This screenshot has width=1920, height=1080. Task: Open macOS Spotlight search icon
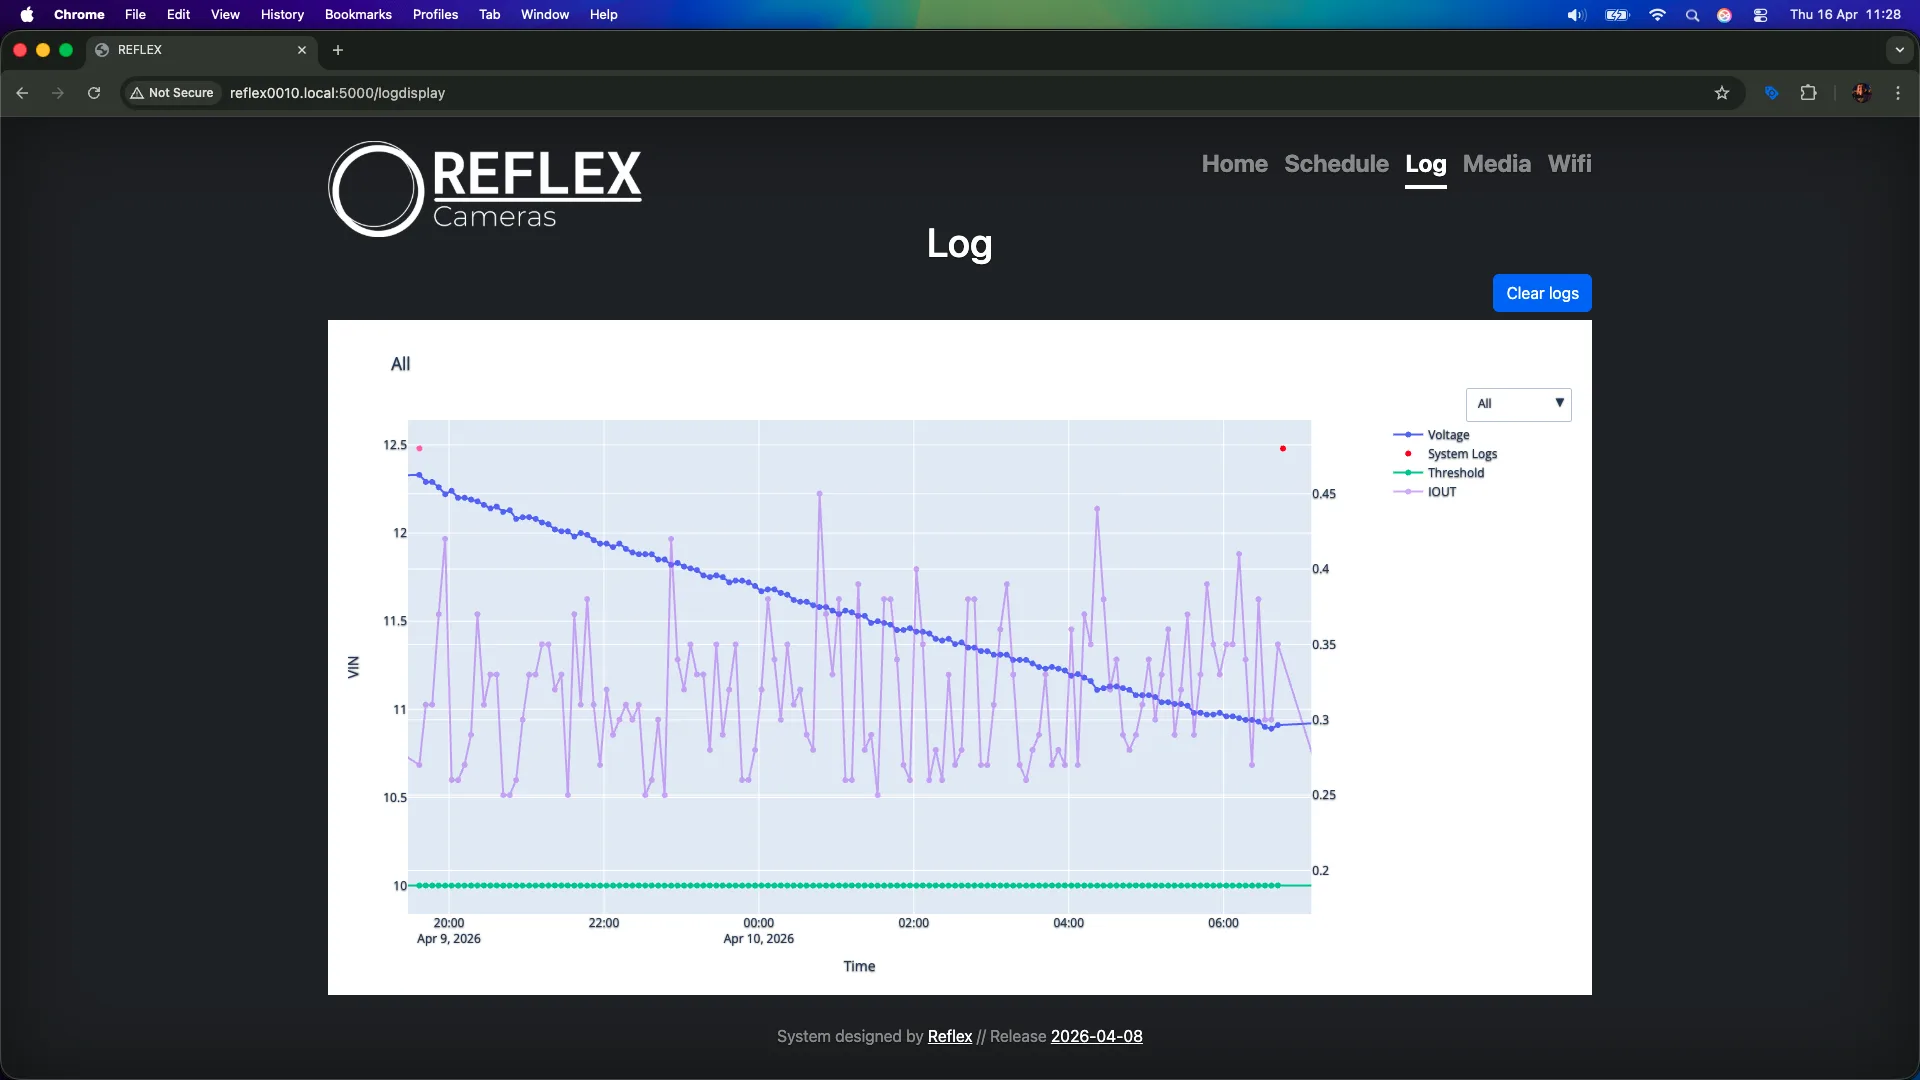pyautogui.click(x=1692, y=15)
